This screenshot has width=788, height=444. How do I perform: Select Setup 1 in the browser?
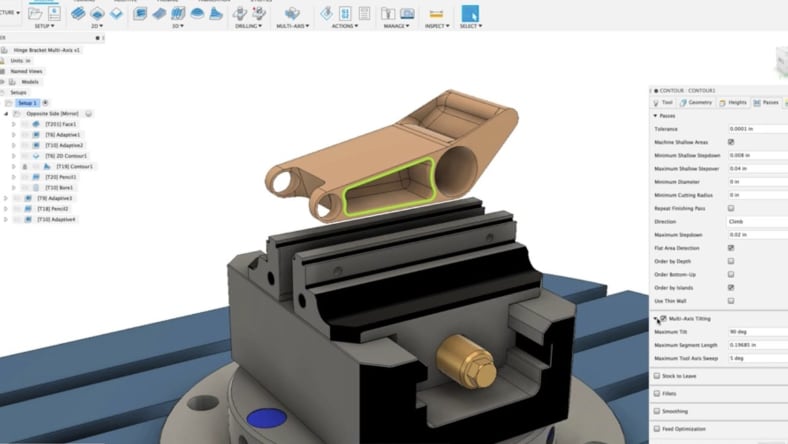pyautogui.click(x=27, y=103)
